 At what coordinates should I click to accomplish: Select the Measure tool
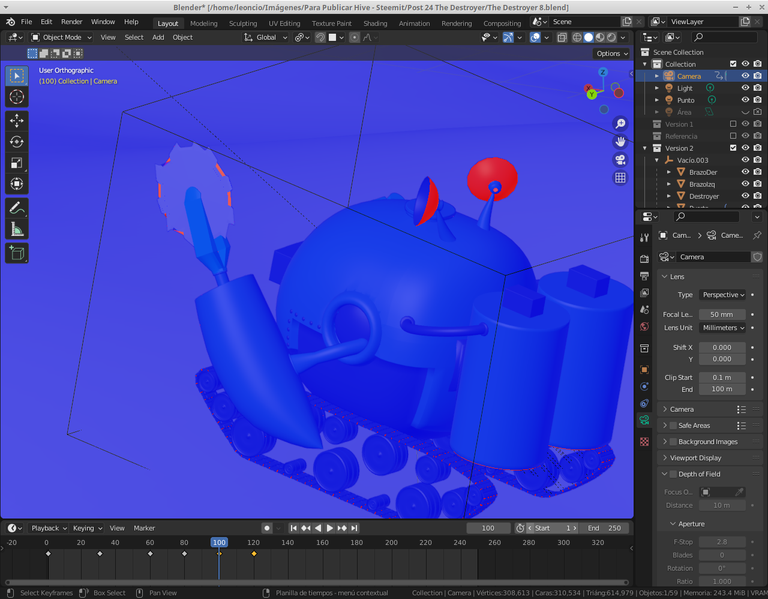click(17, 229)
